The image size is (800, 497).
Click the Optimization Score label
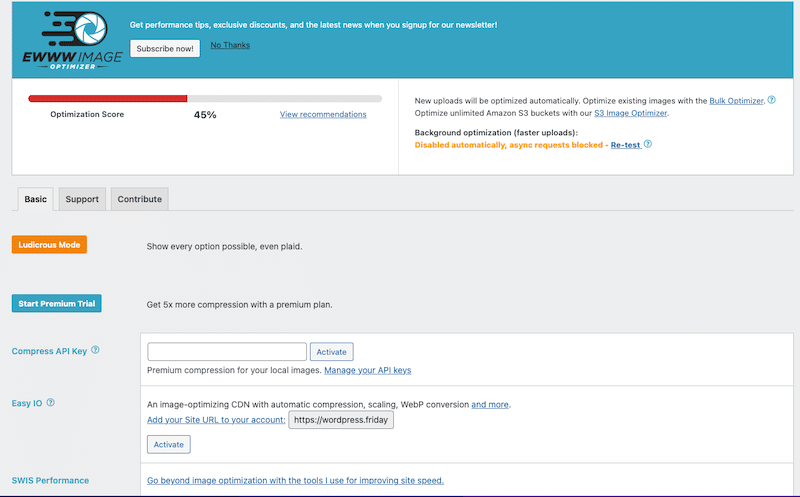click(x=87, y=114)
